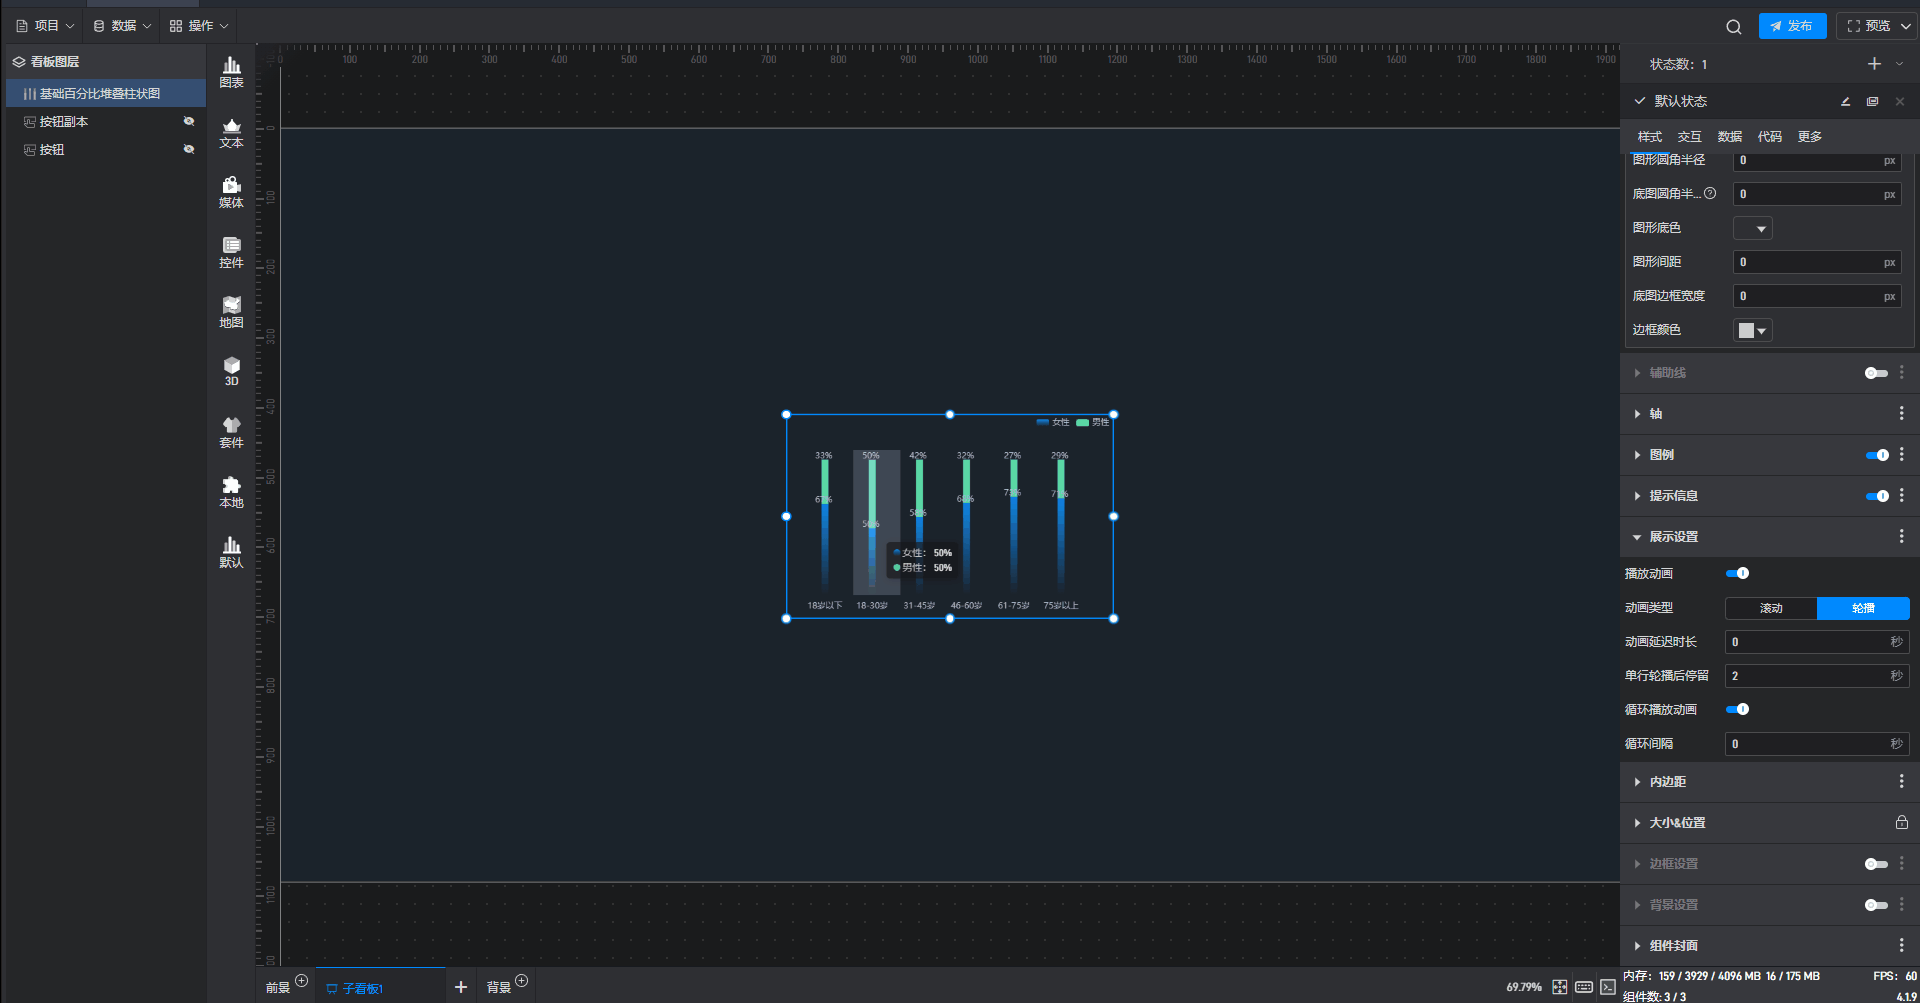Open the 图形底色 color dropdown

1752,229
